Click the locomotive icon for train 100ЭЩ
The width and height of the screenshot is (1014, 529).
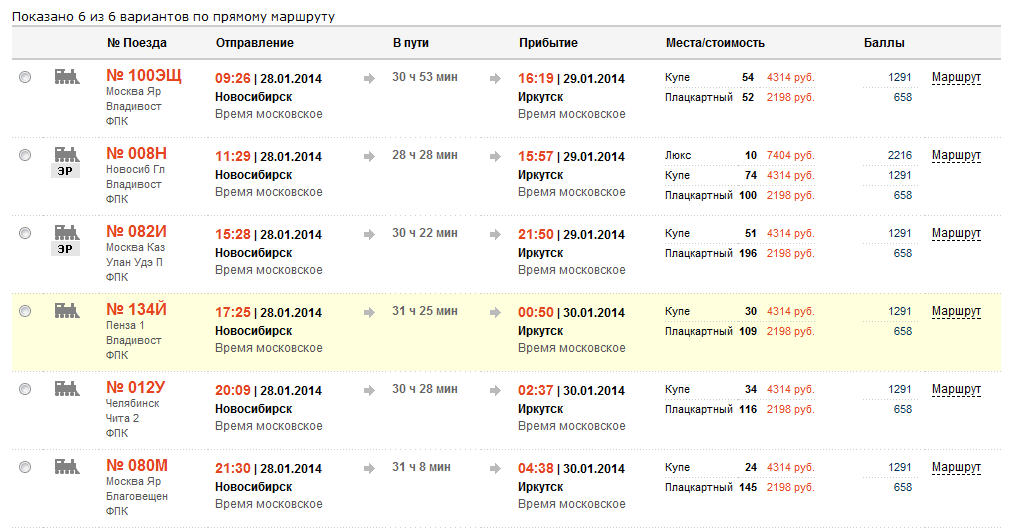[67, 76]
